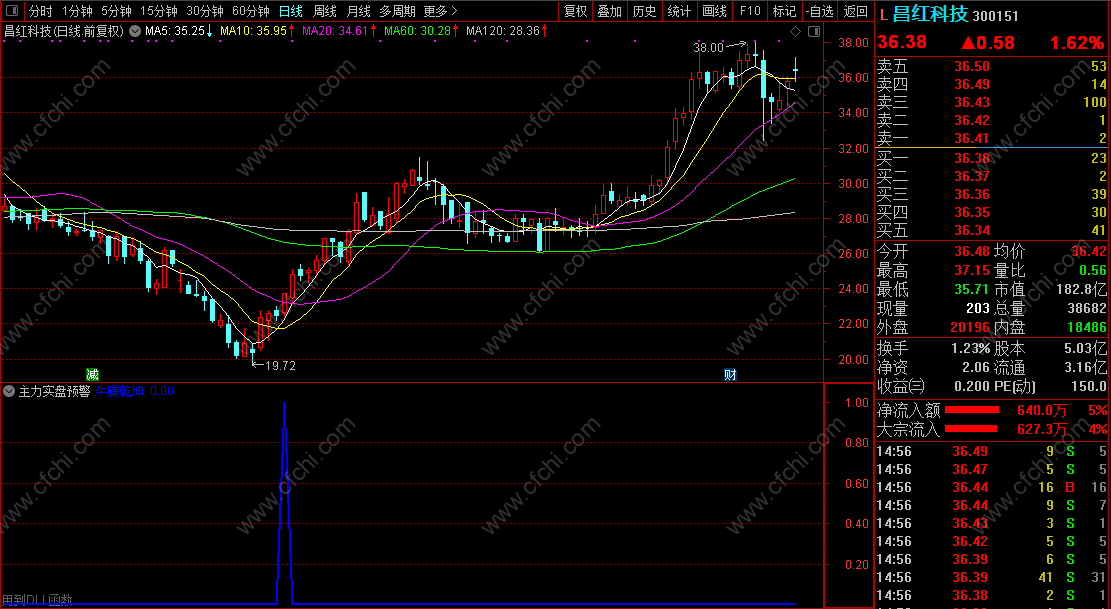1111x609 pixels.
Task: Remove stock via -自选 button
Action: [x=819, y=11]
